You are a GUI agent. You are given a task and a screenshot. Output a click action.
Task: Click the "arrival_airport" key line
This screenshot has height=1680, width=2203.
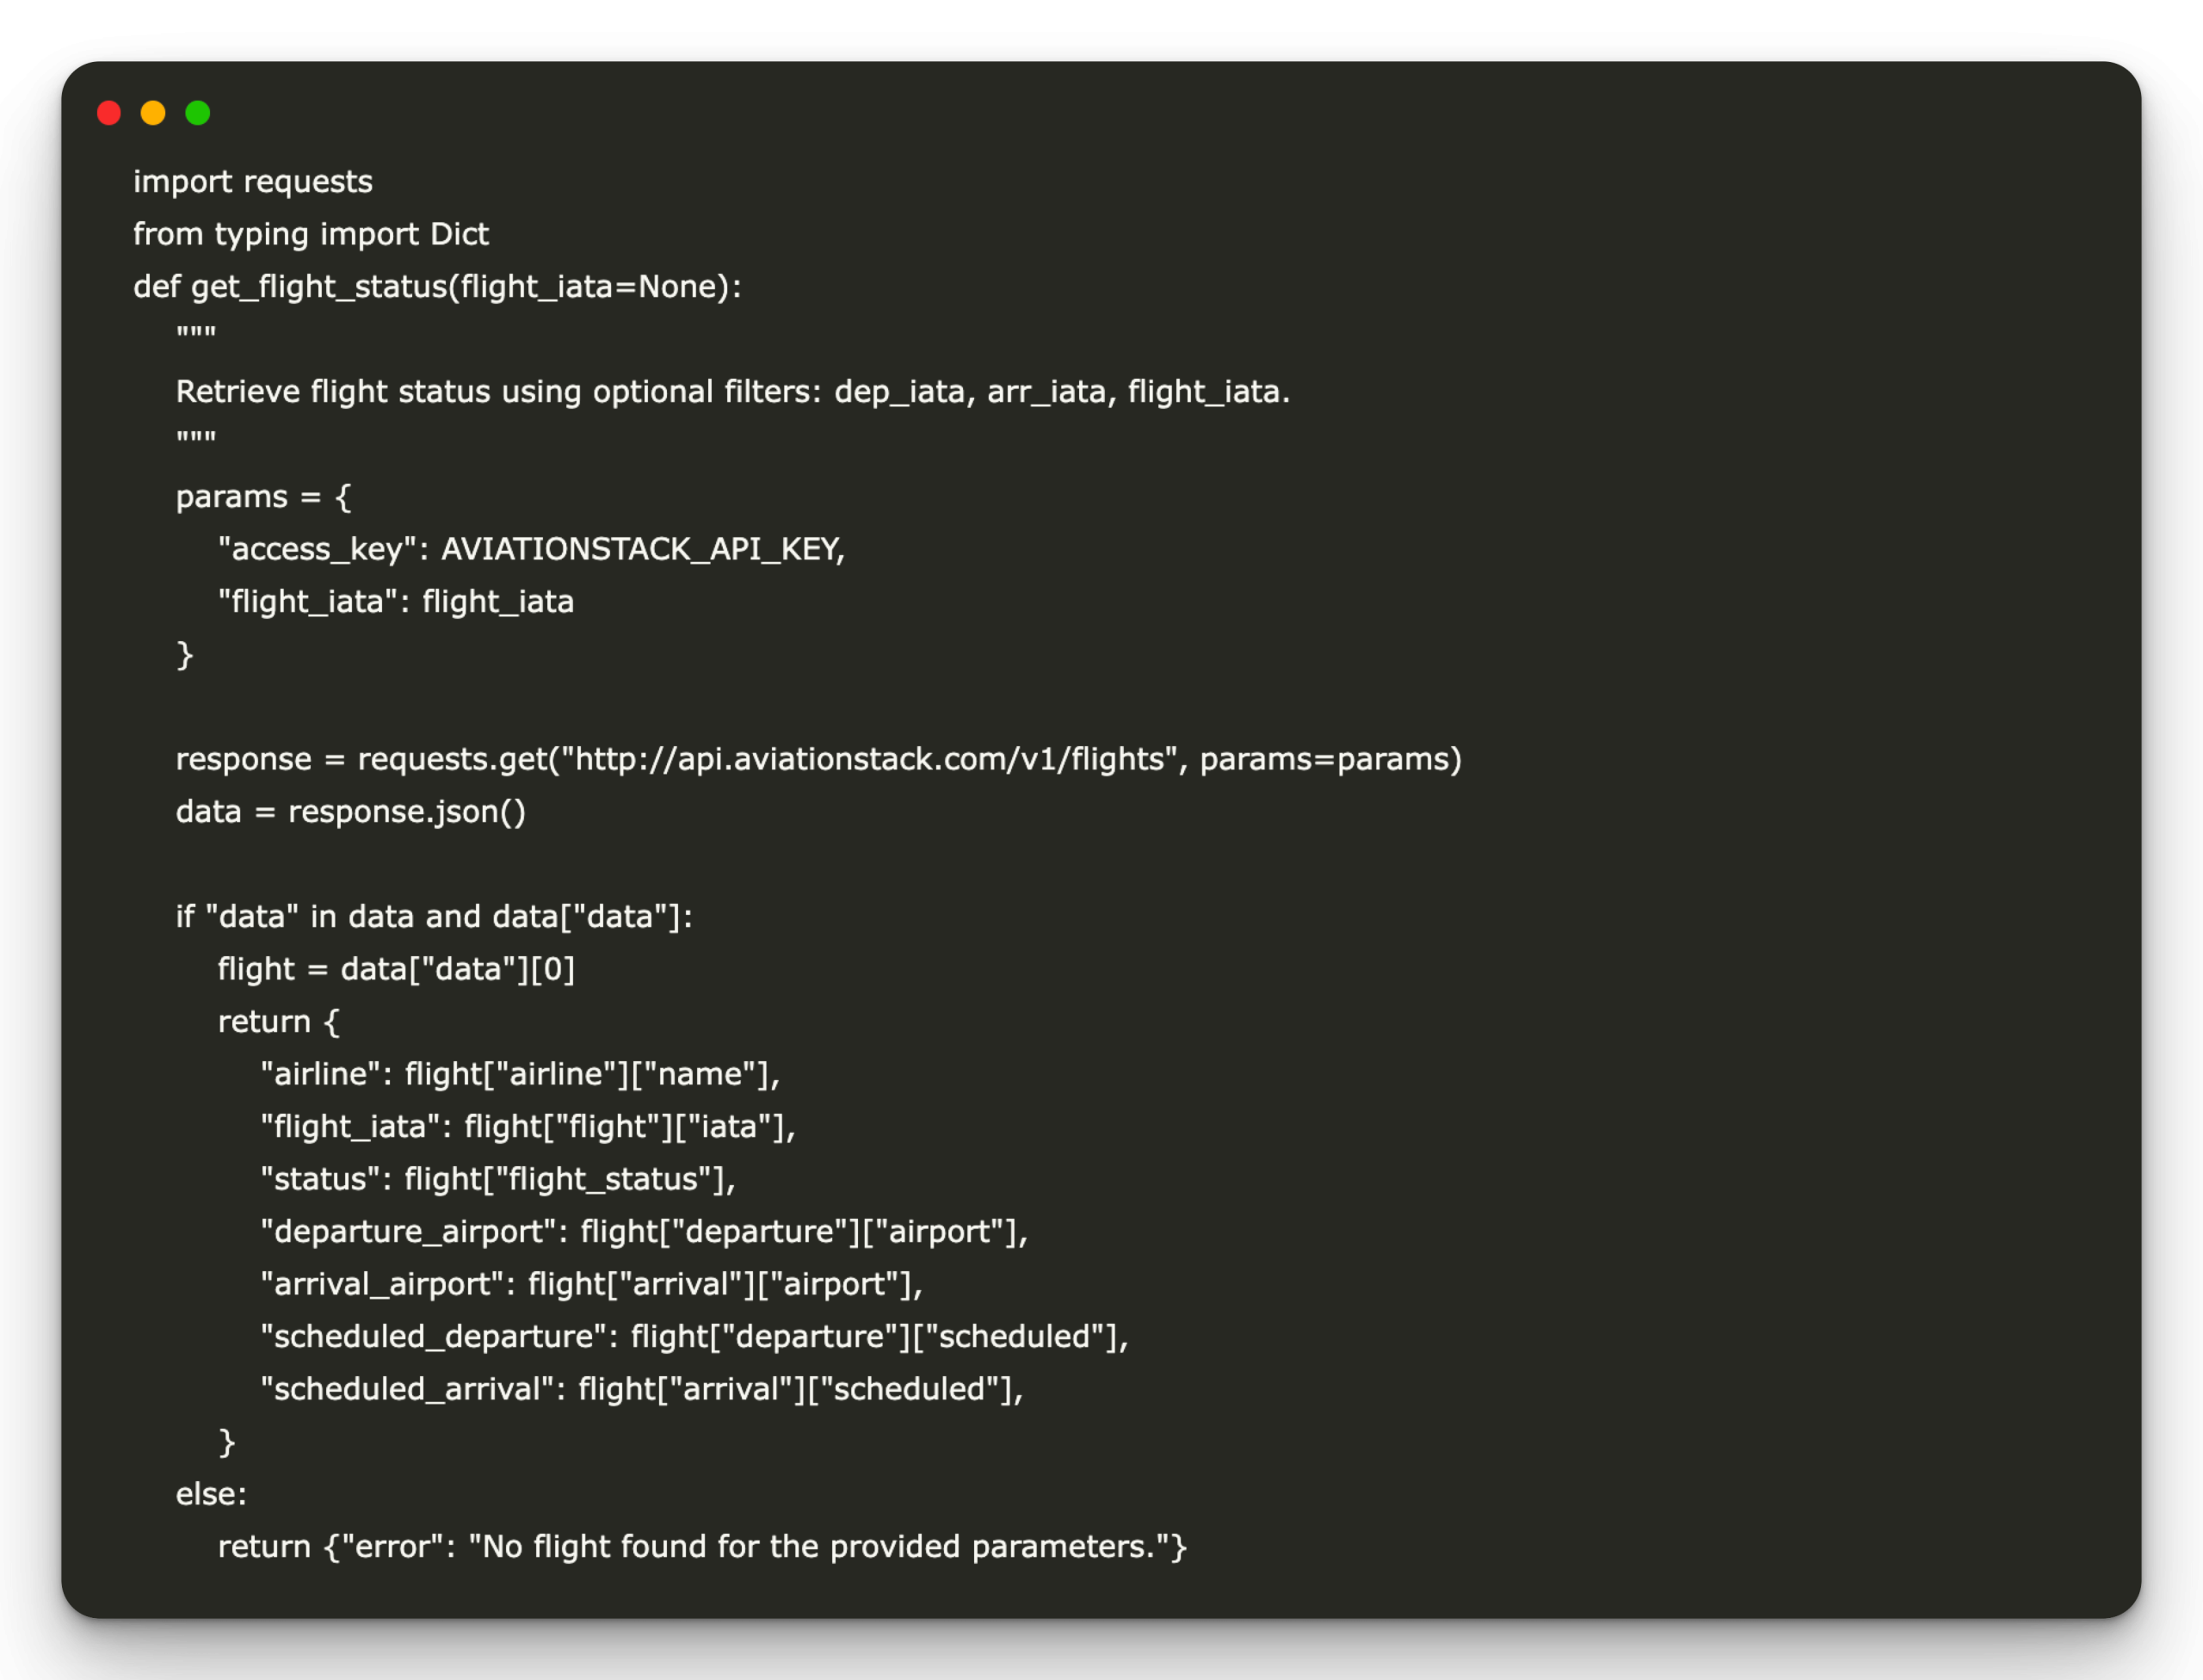coord(590,1284)
